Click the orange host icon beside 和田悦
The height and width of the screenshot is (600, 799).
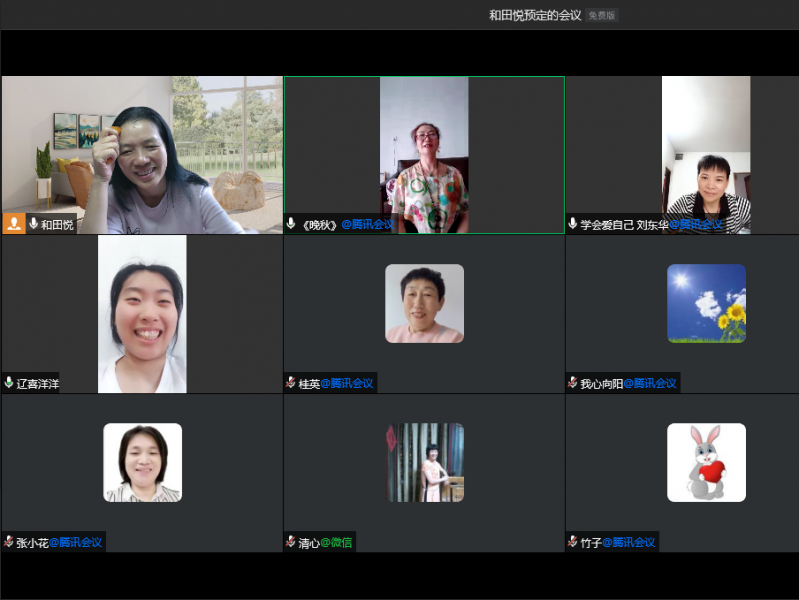[x=14, y=224]
